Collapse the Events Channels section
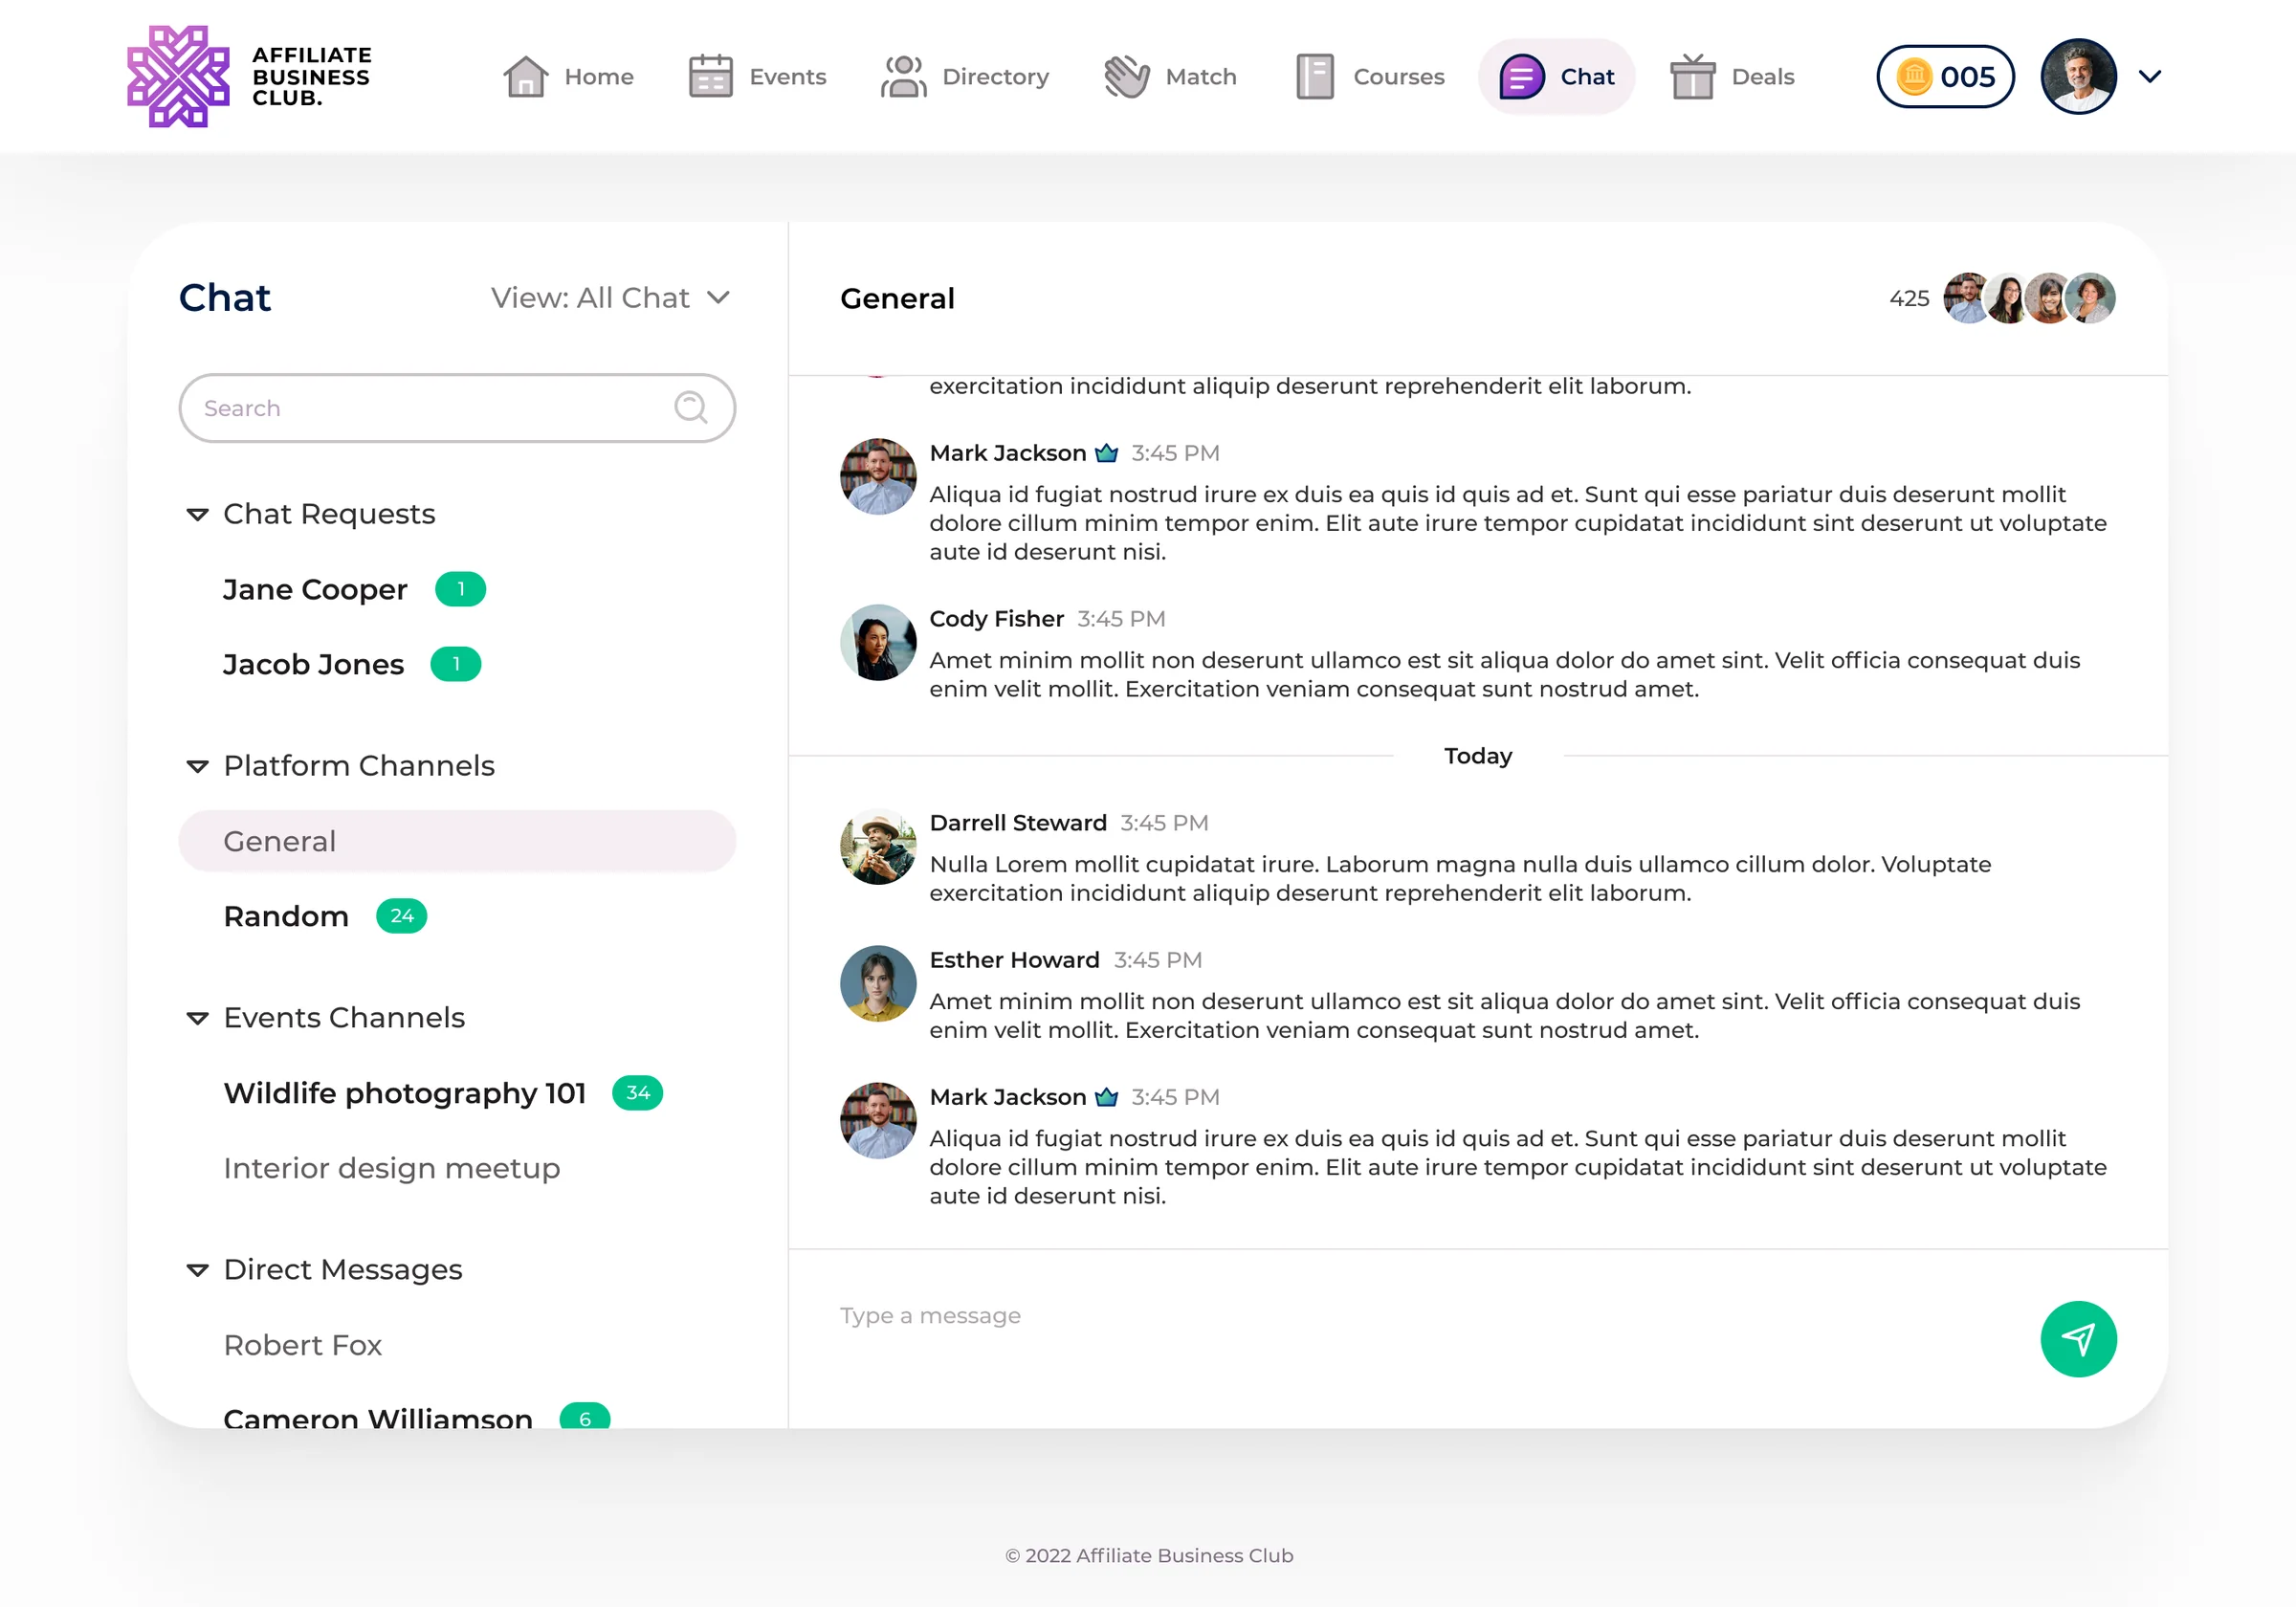 197,1018
